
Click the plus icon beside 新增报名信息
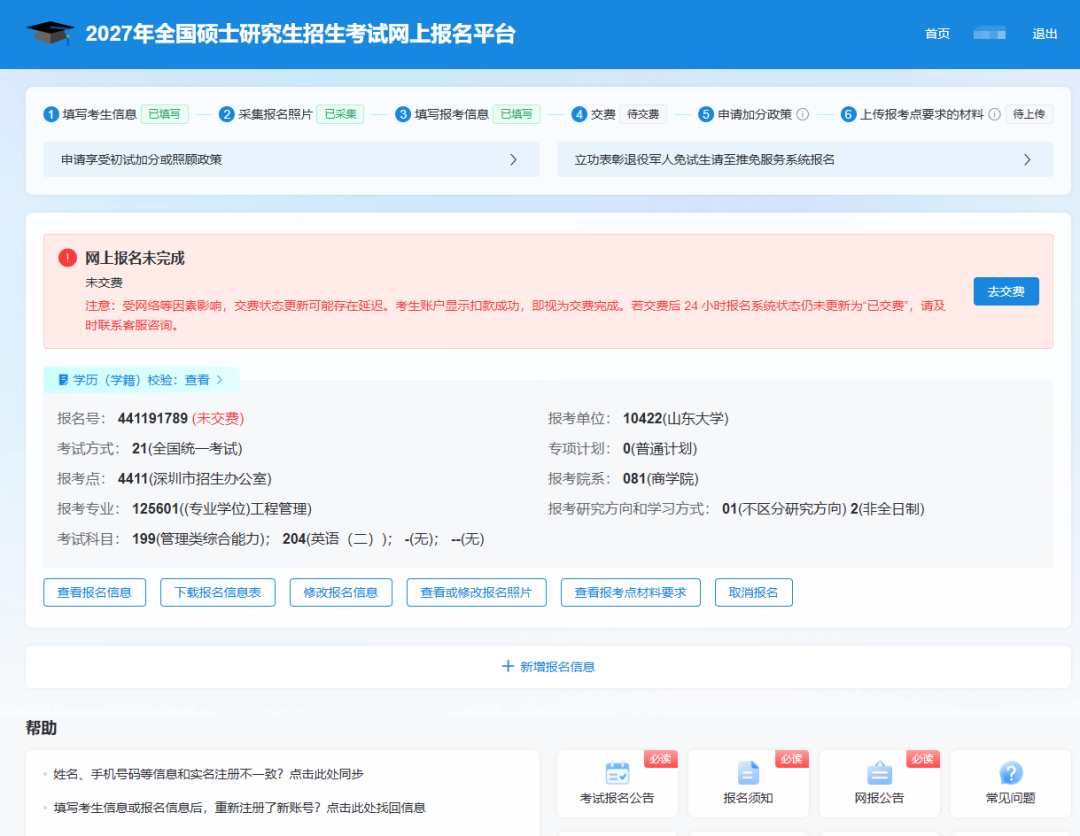click(x=508, y=666)
